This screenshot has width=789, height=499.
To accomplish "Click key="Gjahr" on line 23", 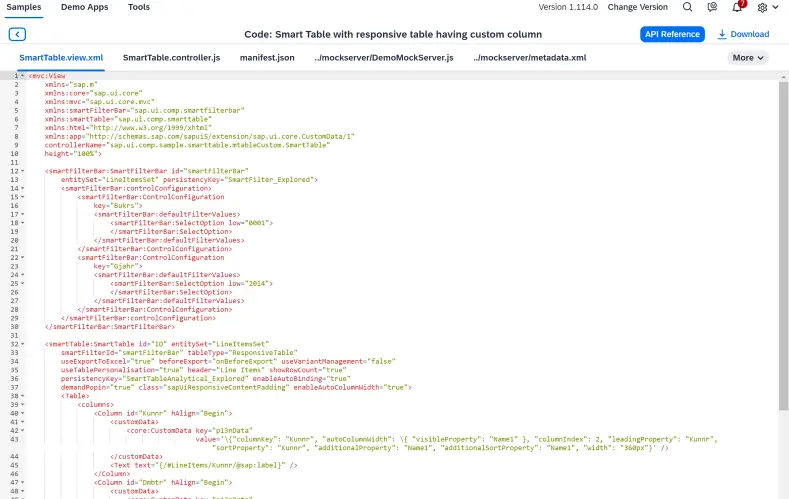I will (118, 267).
